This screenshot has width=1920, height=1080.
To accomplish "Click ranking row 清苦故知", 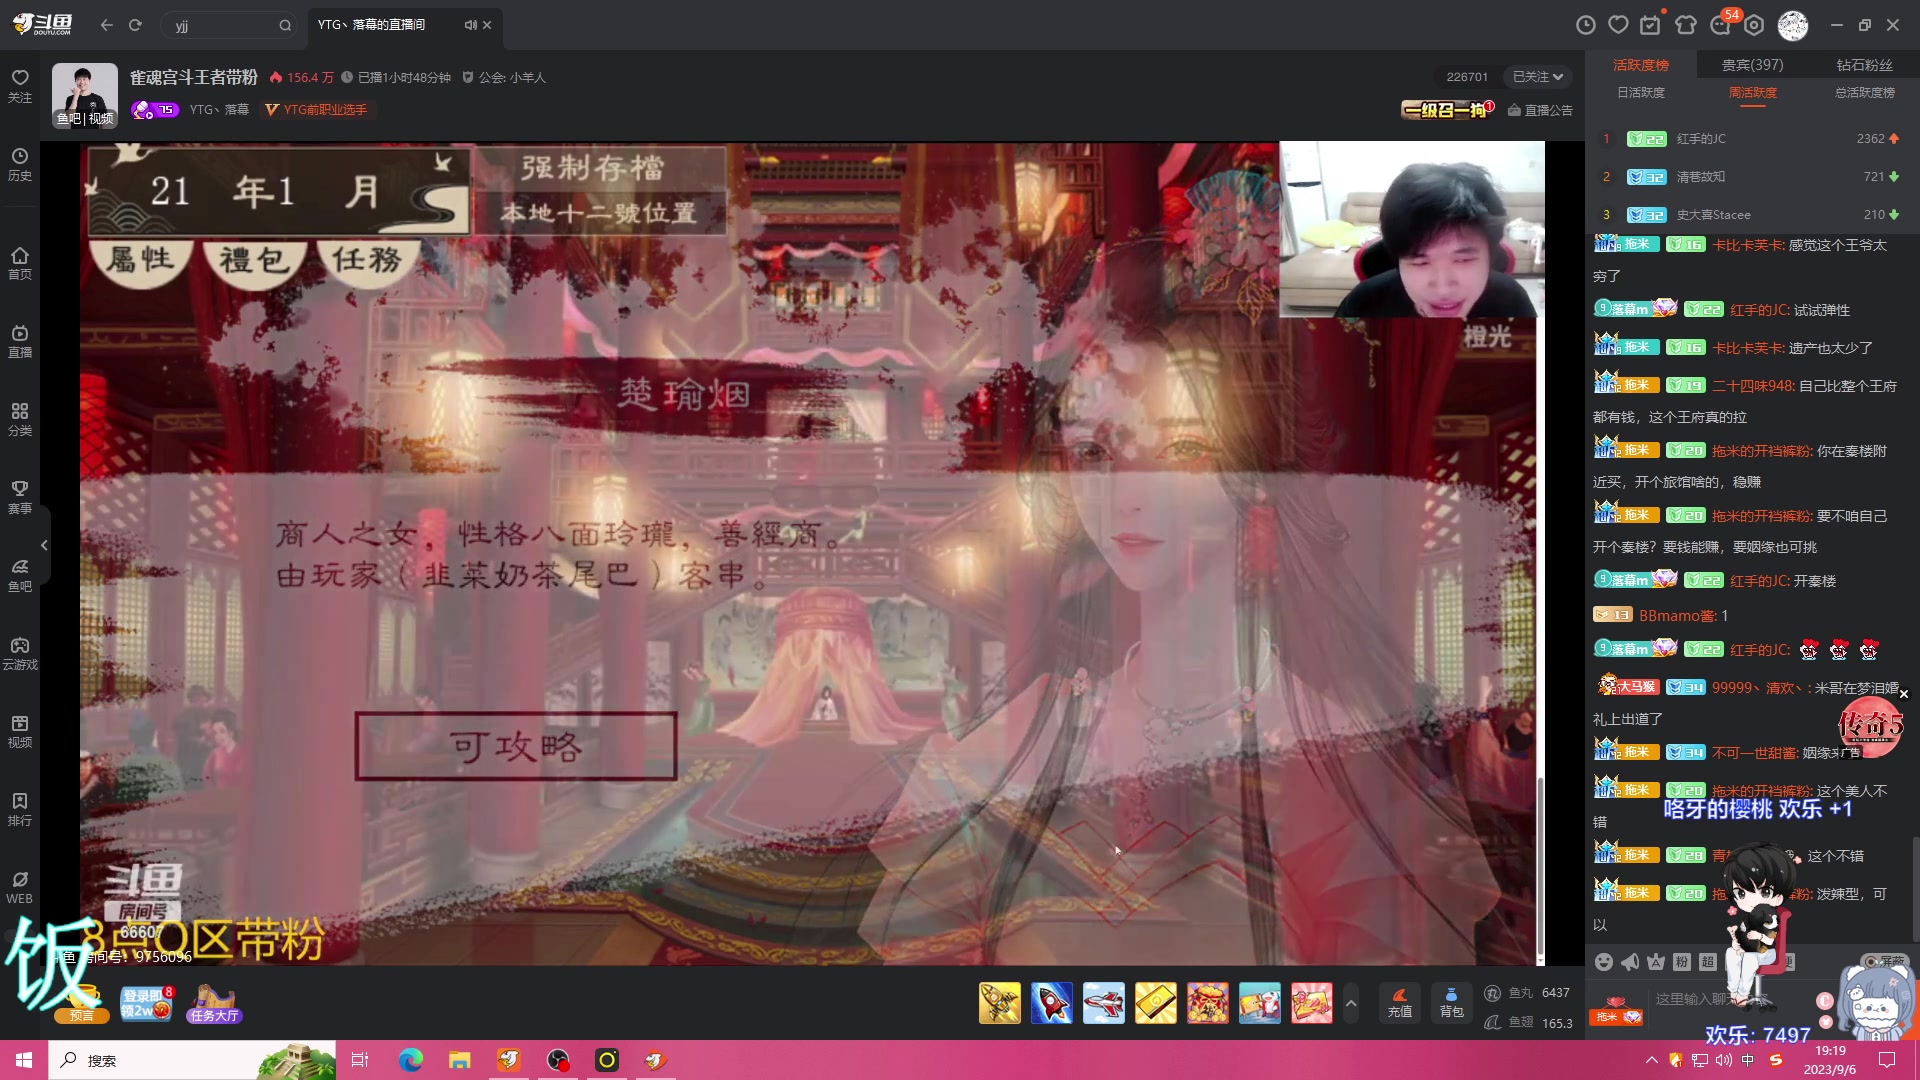I will (1752, 177).
